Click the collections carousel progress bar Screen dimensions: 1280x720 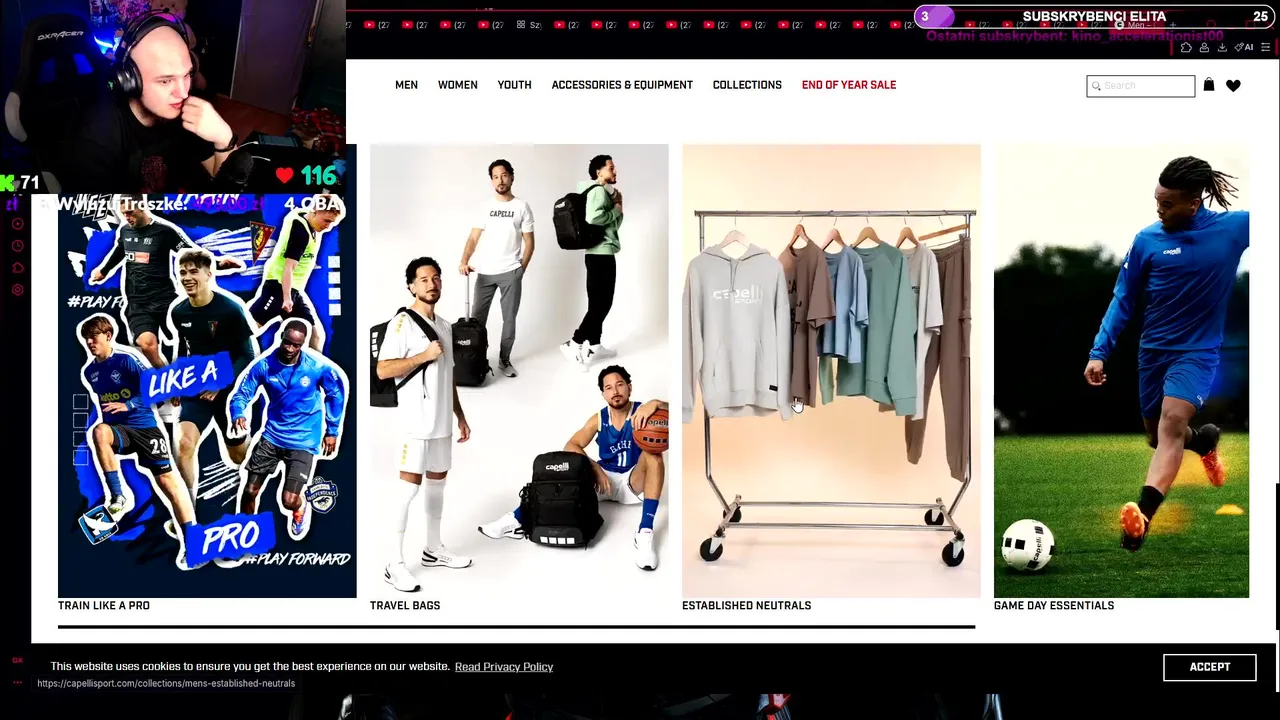pos(516,627)
